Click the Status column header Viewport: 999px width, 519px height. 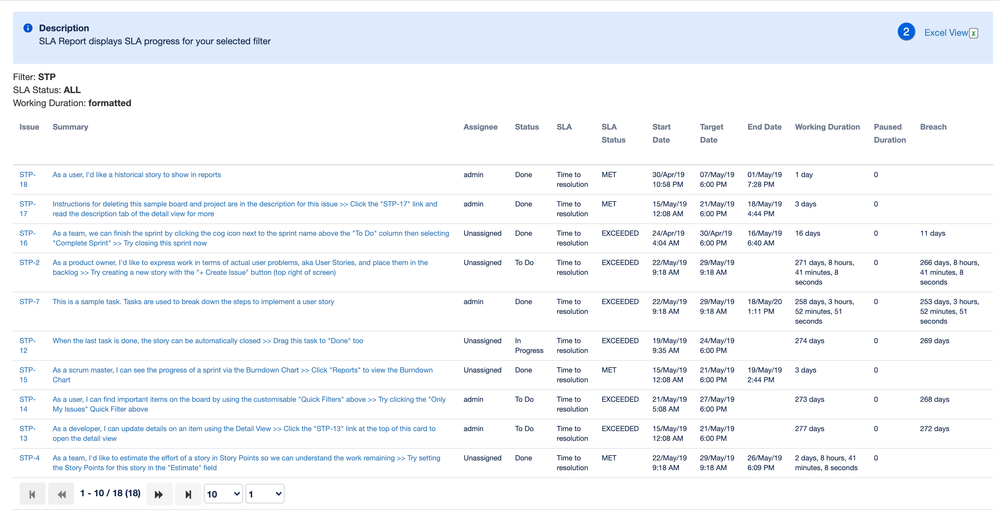click(x=527, y=127)
